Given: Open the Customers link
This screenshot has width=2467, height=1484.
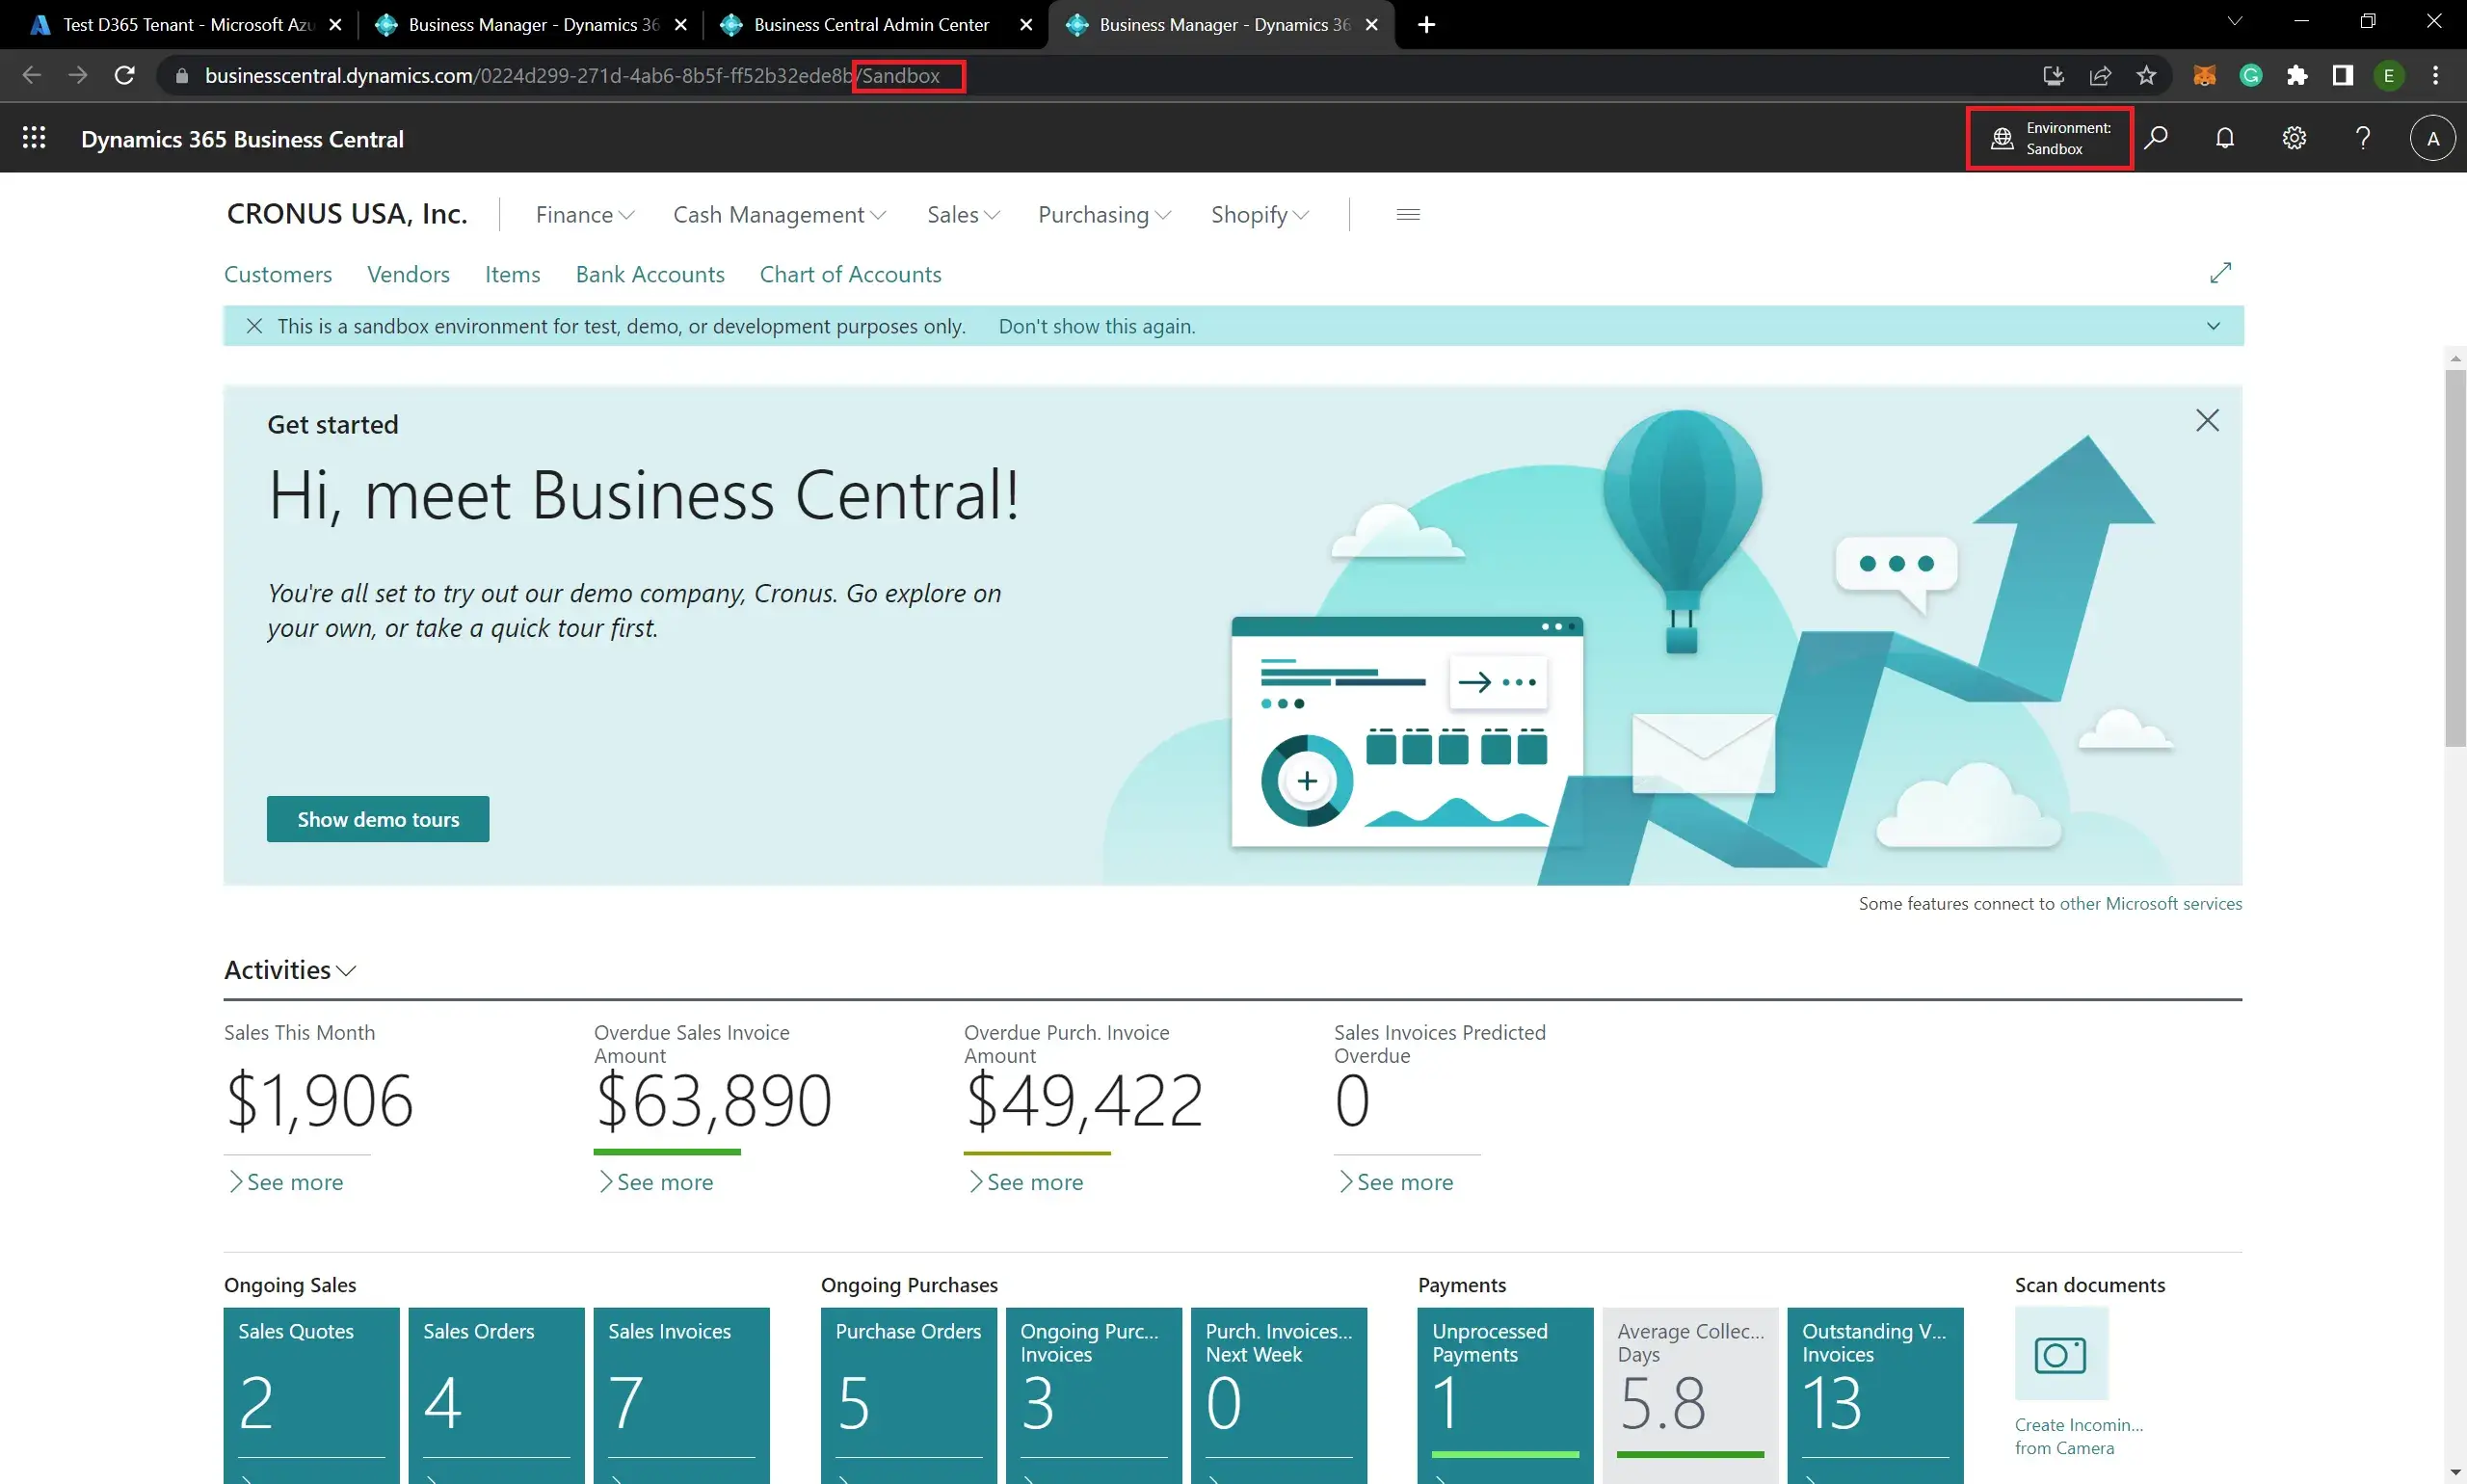Looking at the screenshot, I should click(278, 274).
